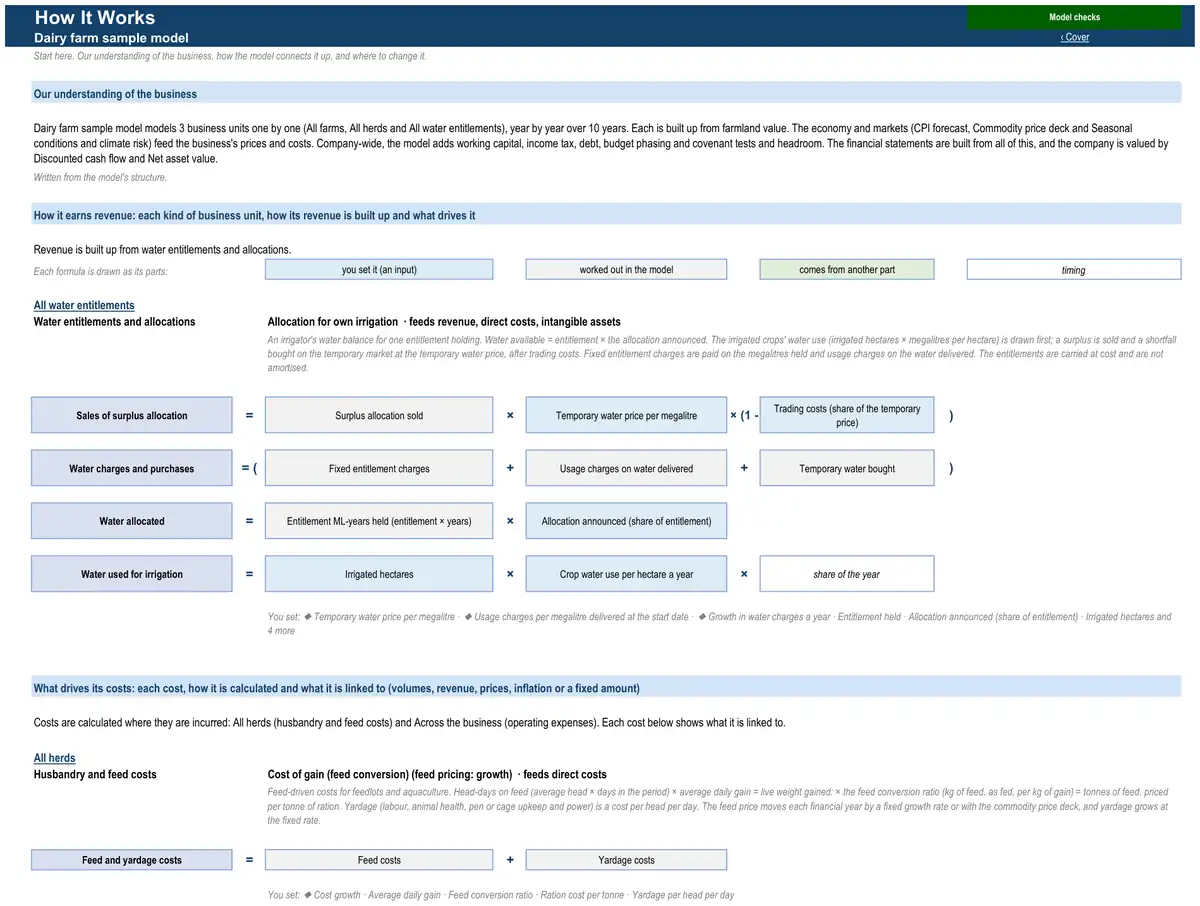
Task: Click the "Surplus allocation sold" box
Action: [379, 415]
